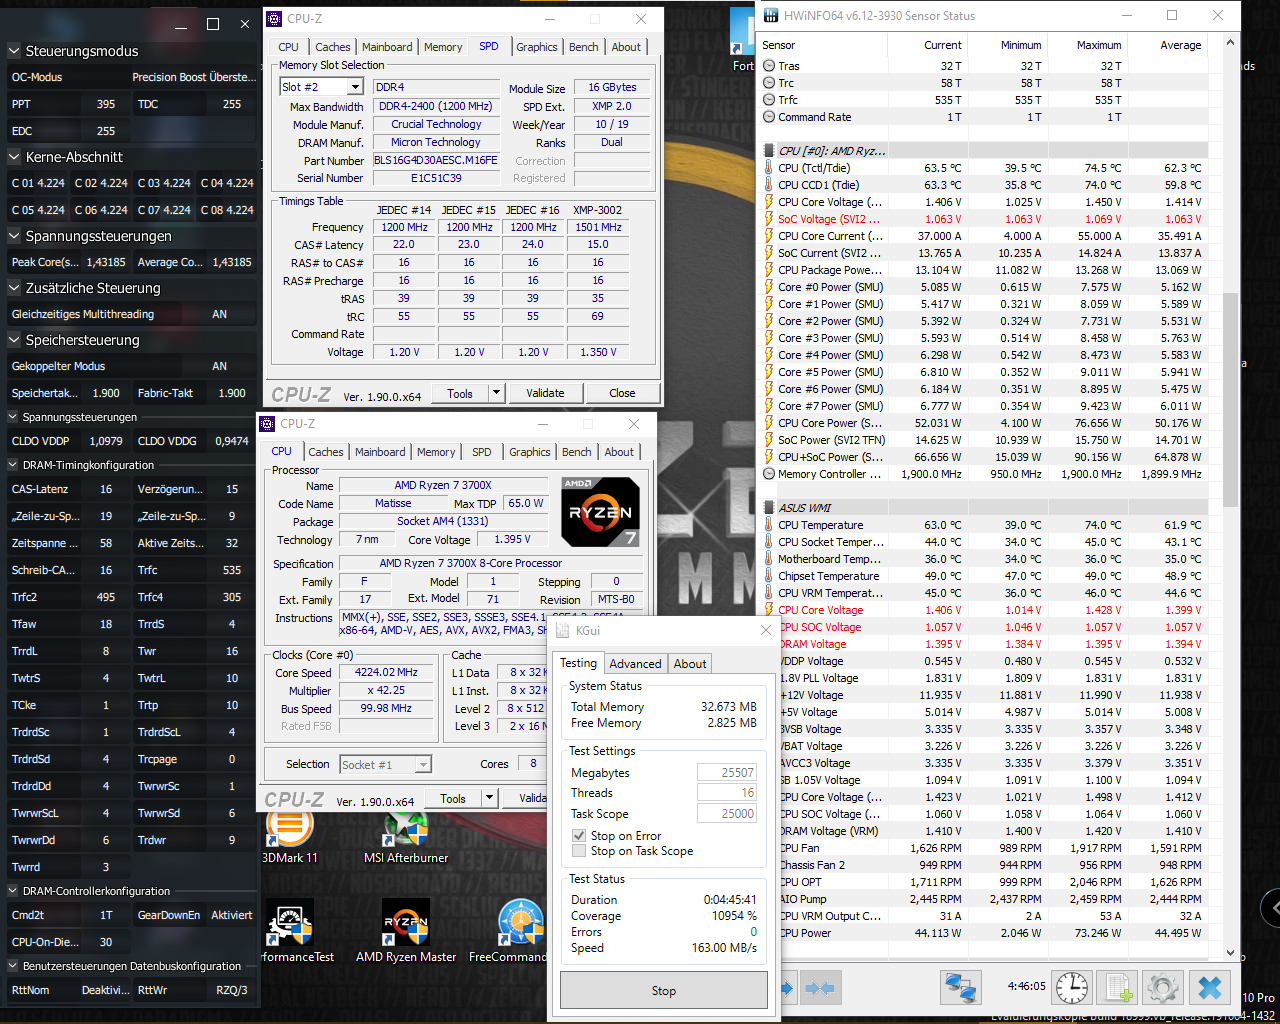This screenshot has height=1024, width=1280.
Task: Click the Task Scope field showing 25000
Action: tap(727, 814)
